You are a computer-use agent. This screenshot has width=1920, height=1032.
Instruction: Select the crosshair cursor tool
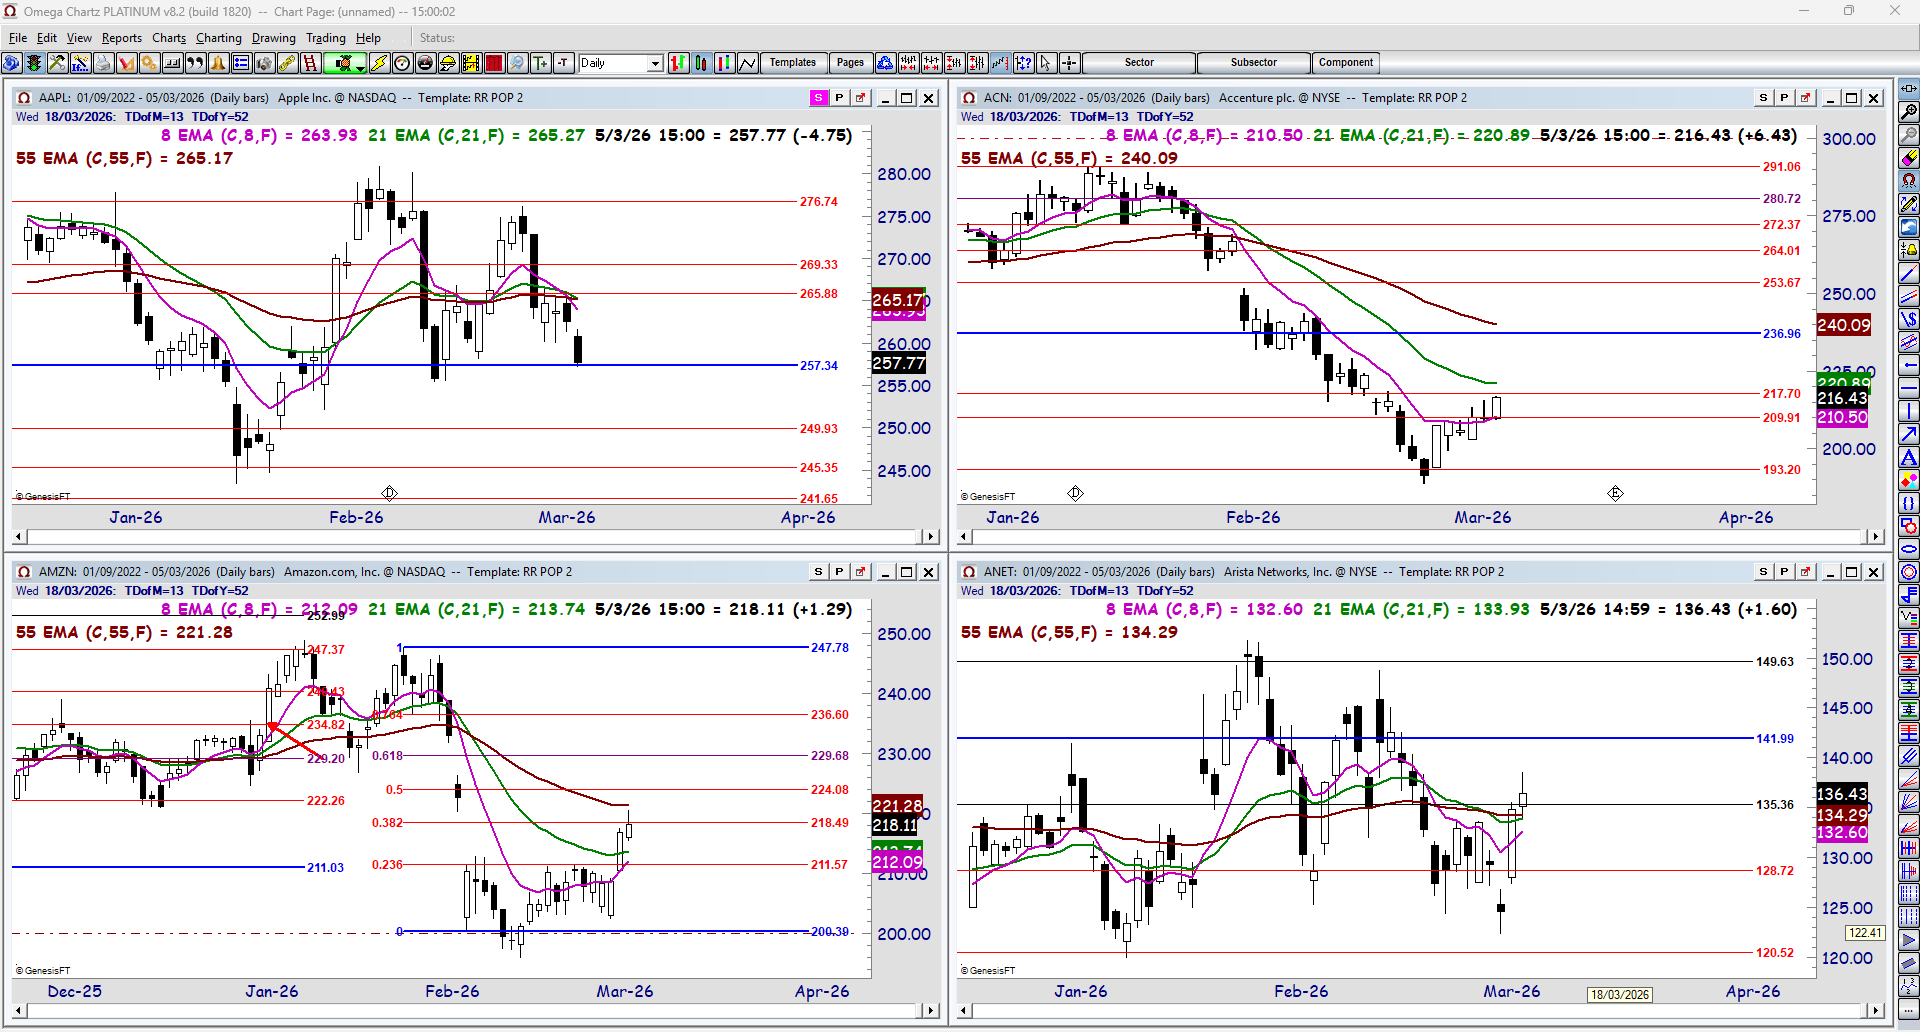1069,63
